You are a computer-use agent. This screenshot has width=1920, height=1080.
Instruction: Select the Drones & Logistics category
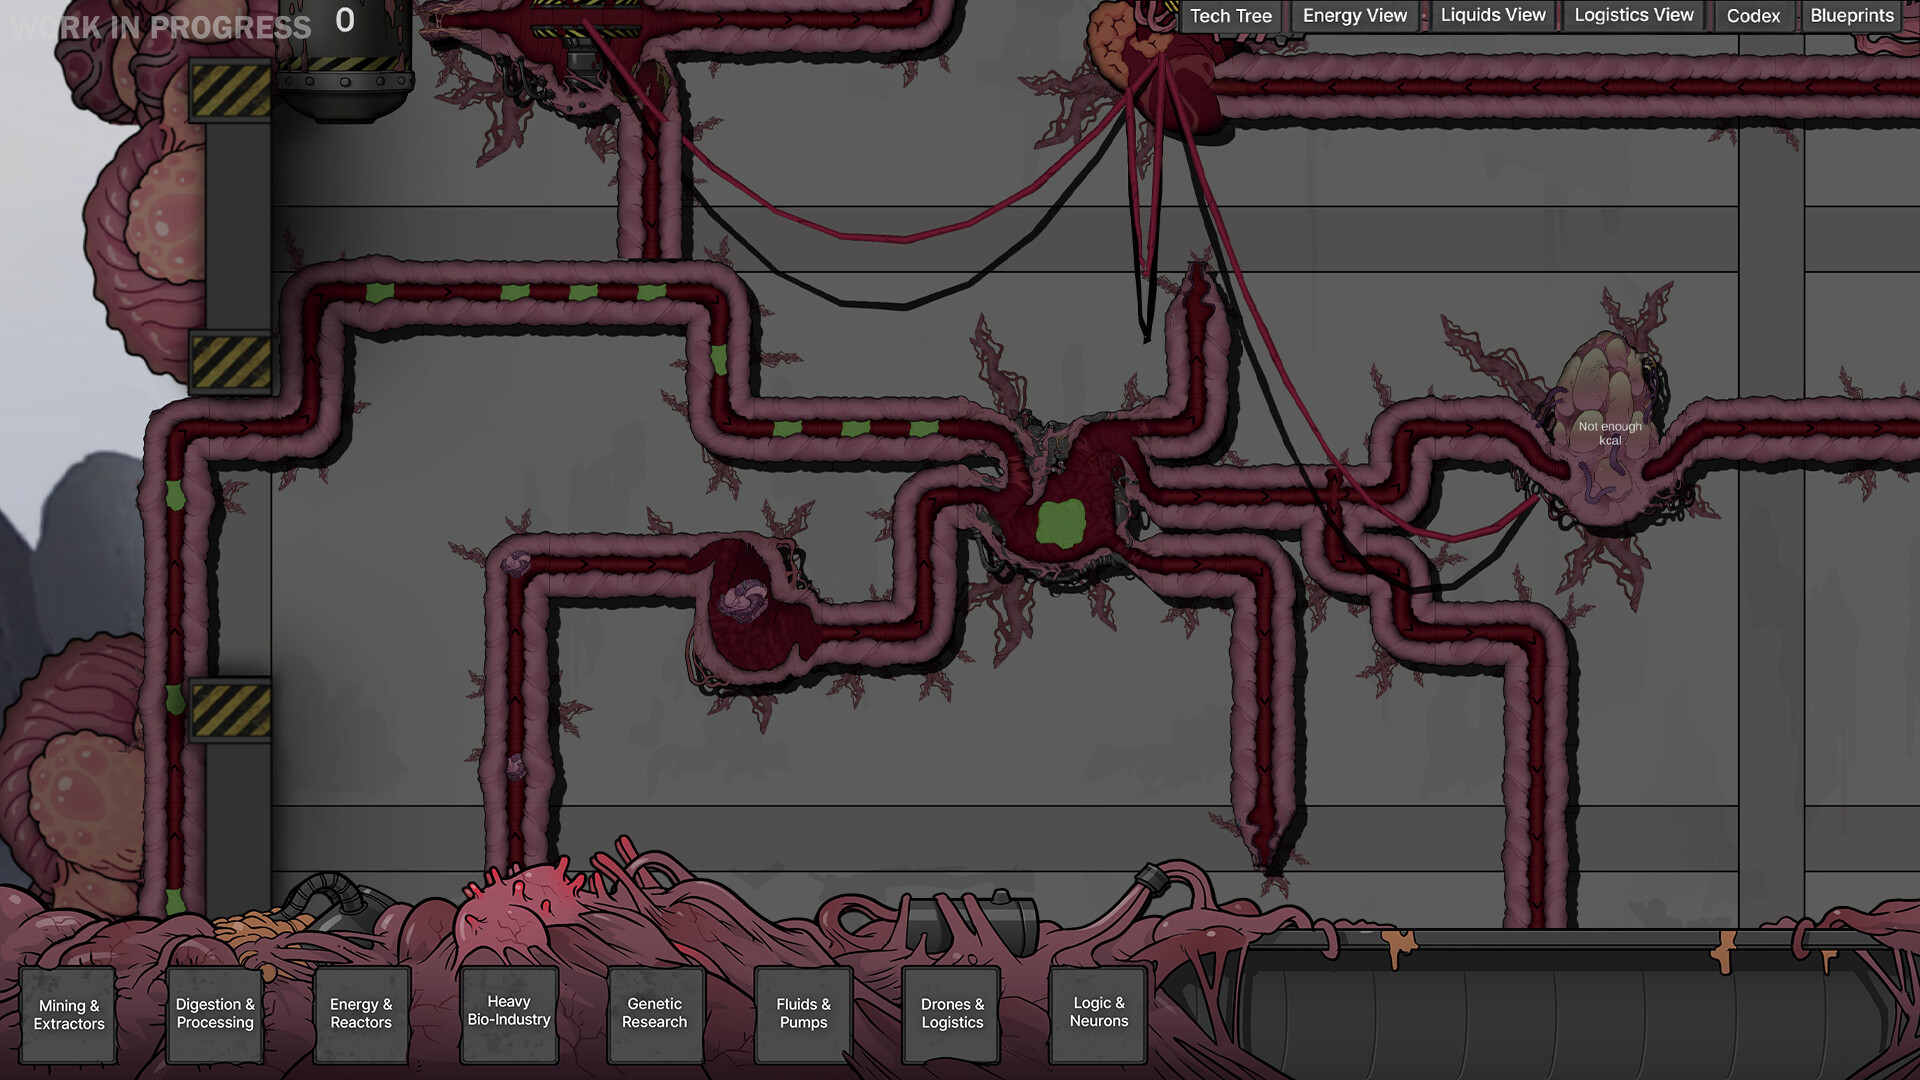tap(950, 1013)
